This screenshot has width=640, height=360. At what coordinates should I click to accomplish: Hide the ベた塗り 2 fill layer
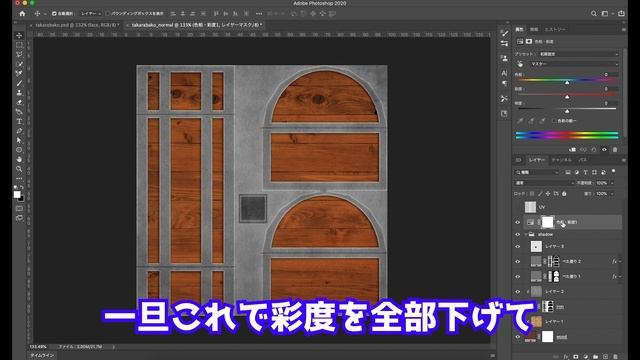click(518, 262)
